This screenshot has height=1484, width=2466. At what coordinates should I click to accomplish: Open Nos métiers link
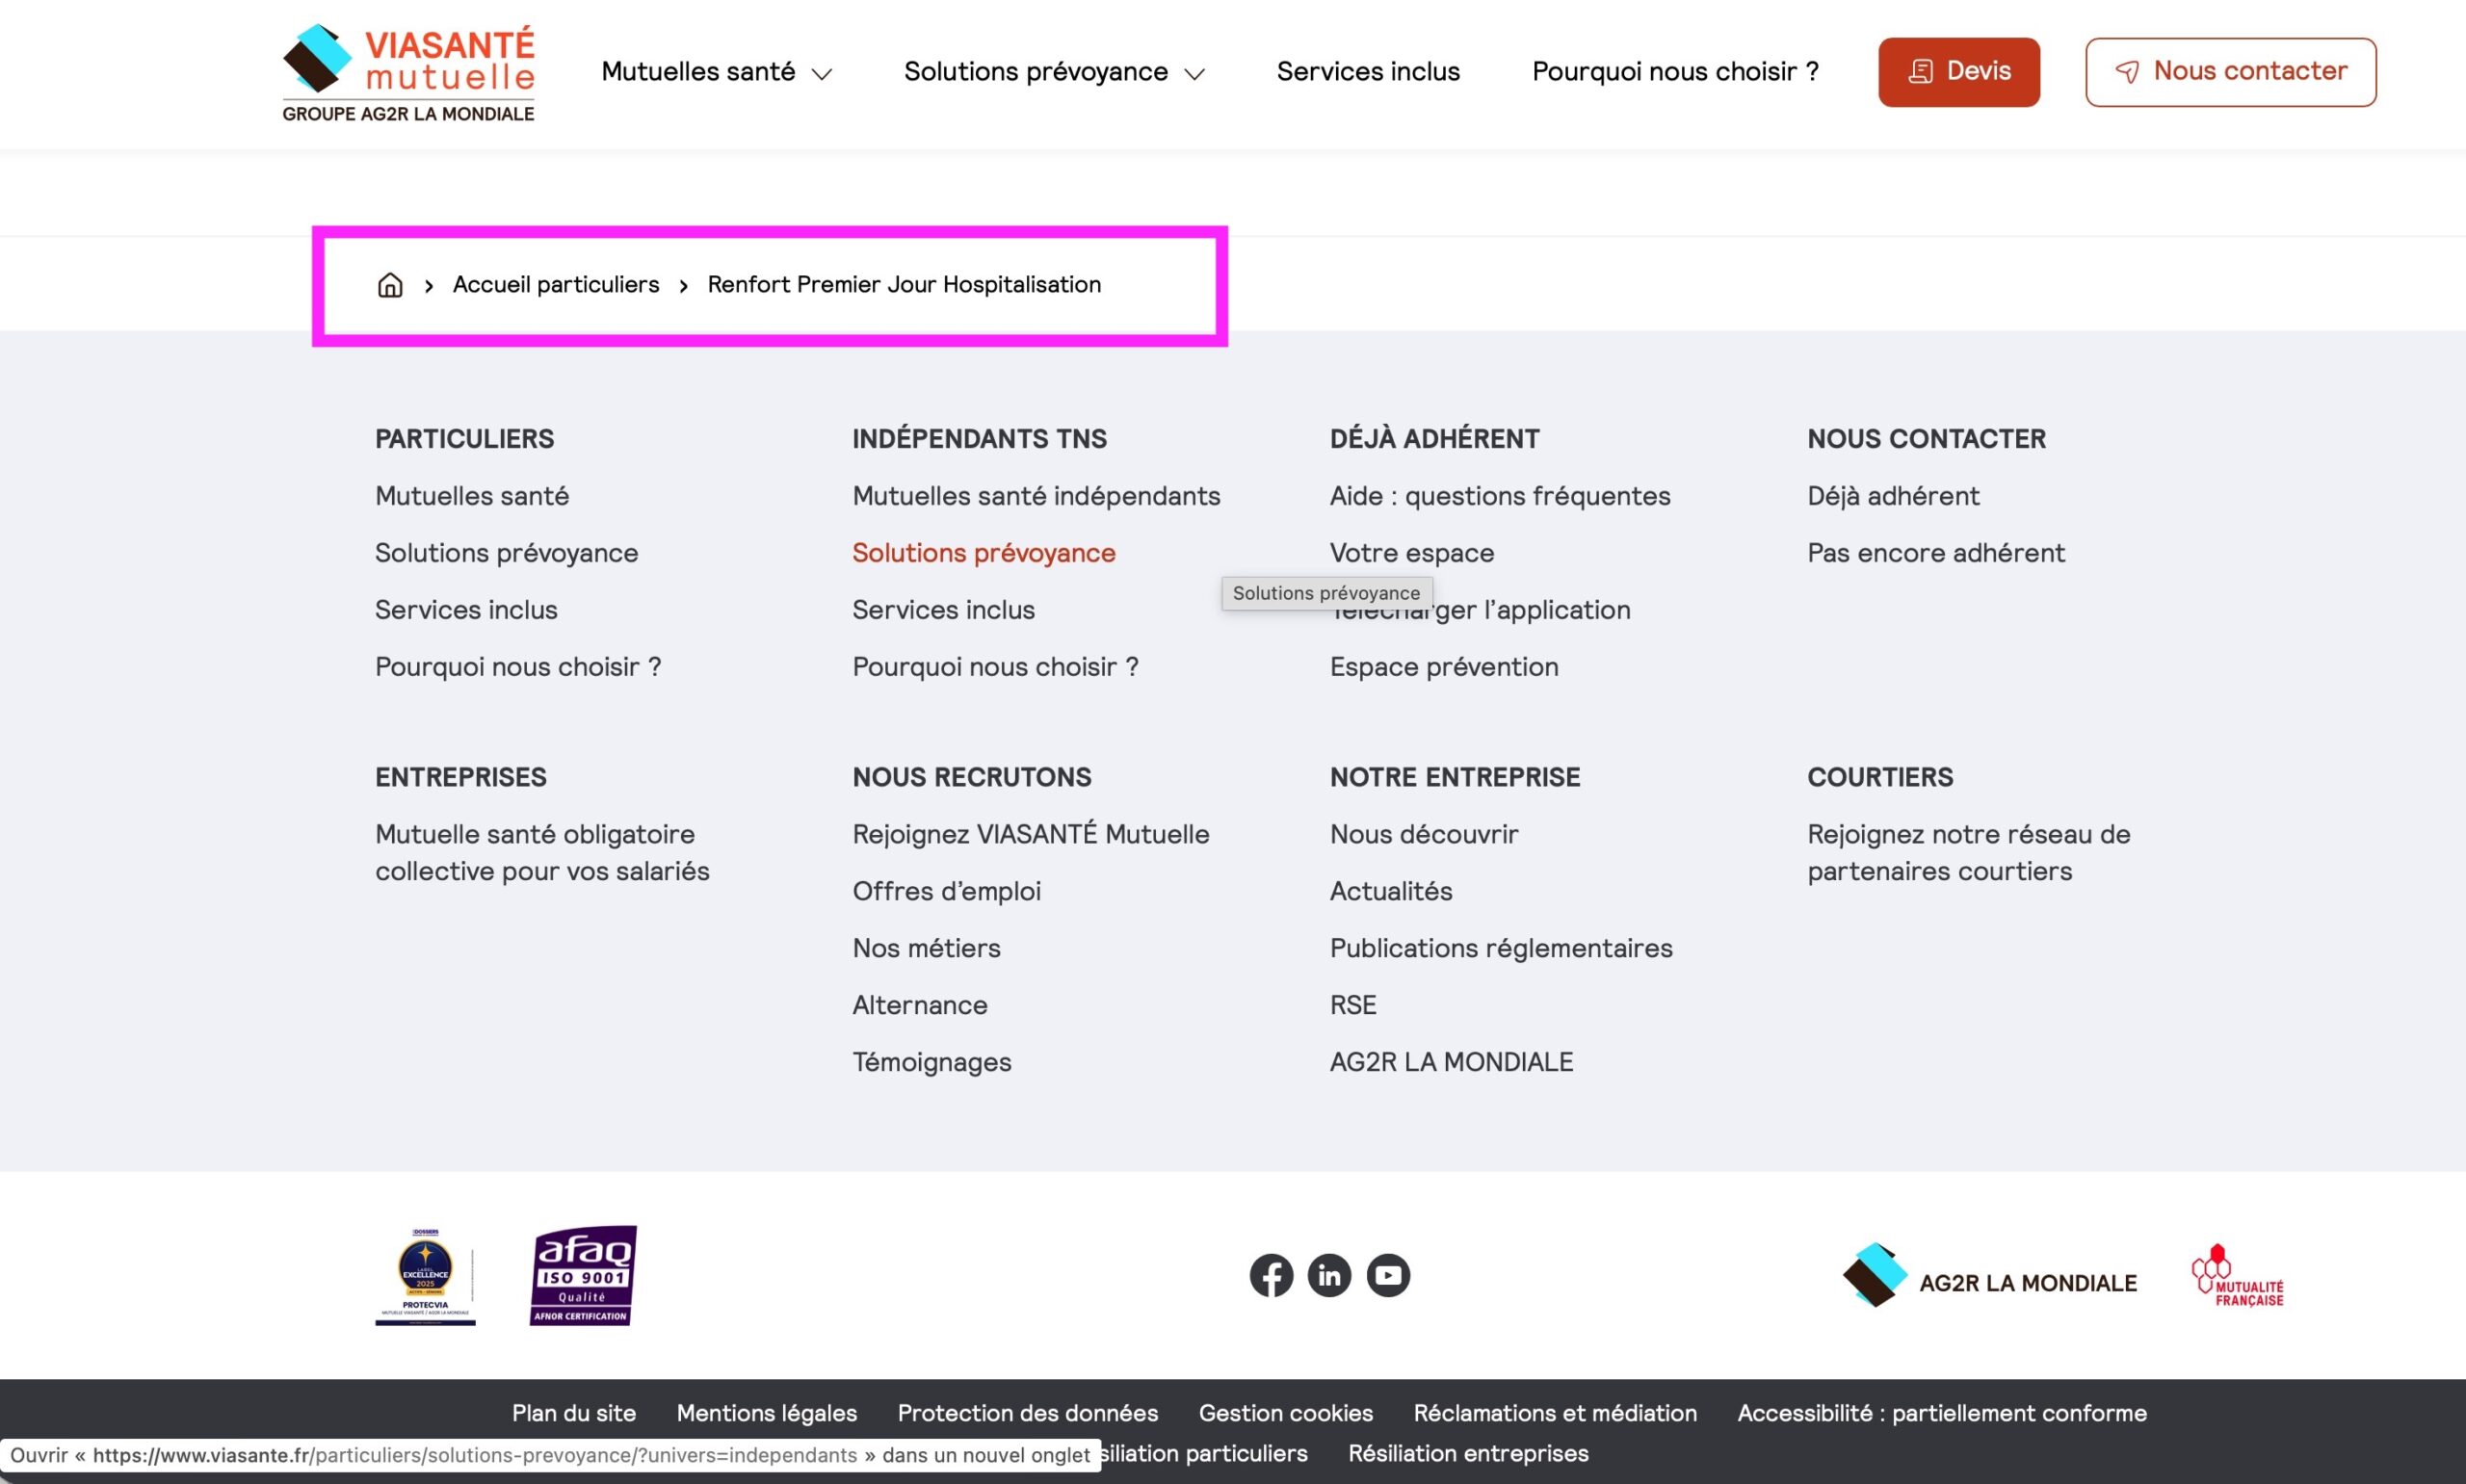point(926,948)
